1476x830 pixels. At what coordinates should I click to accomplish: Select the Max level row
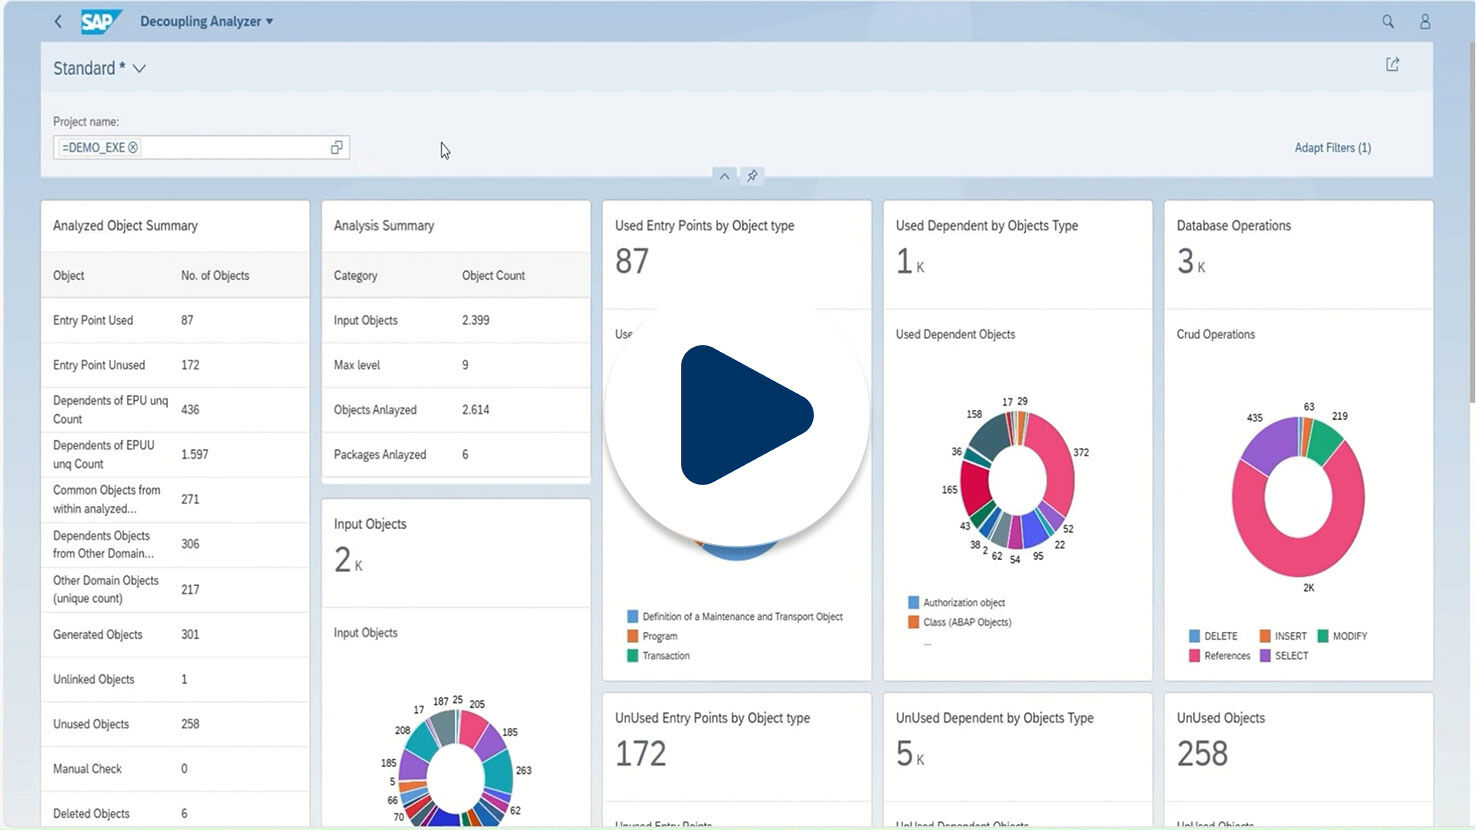tap(456, 365)
